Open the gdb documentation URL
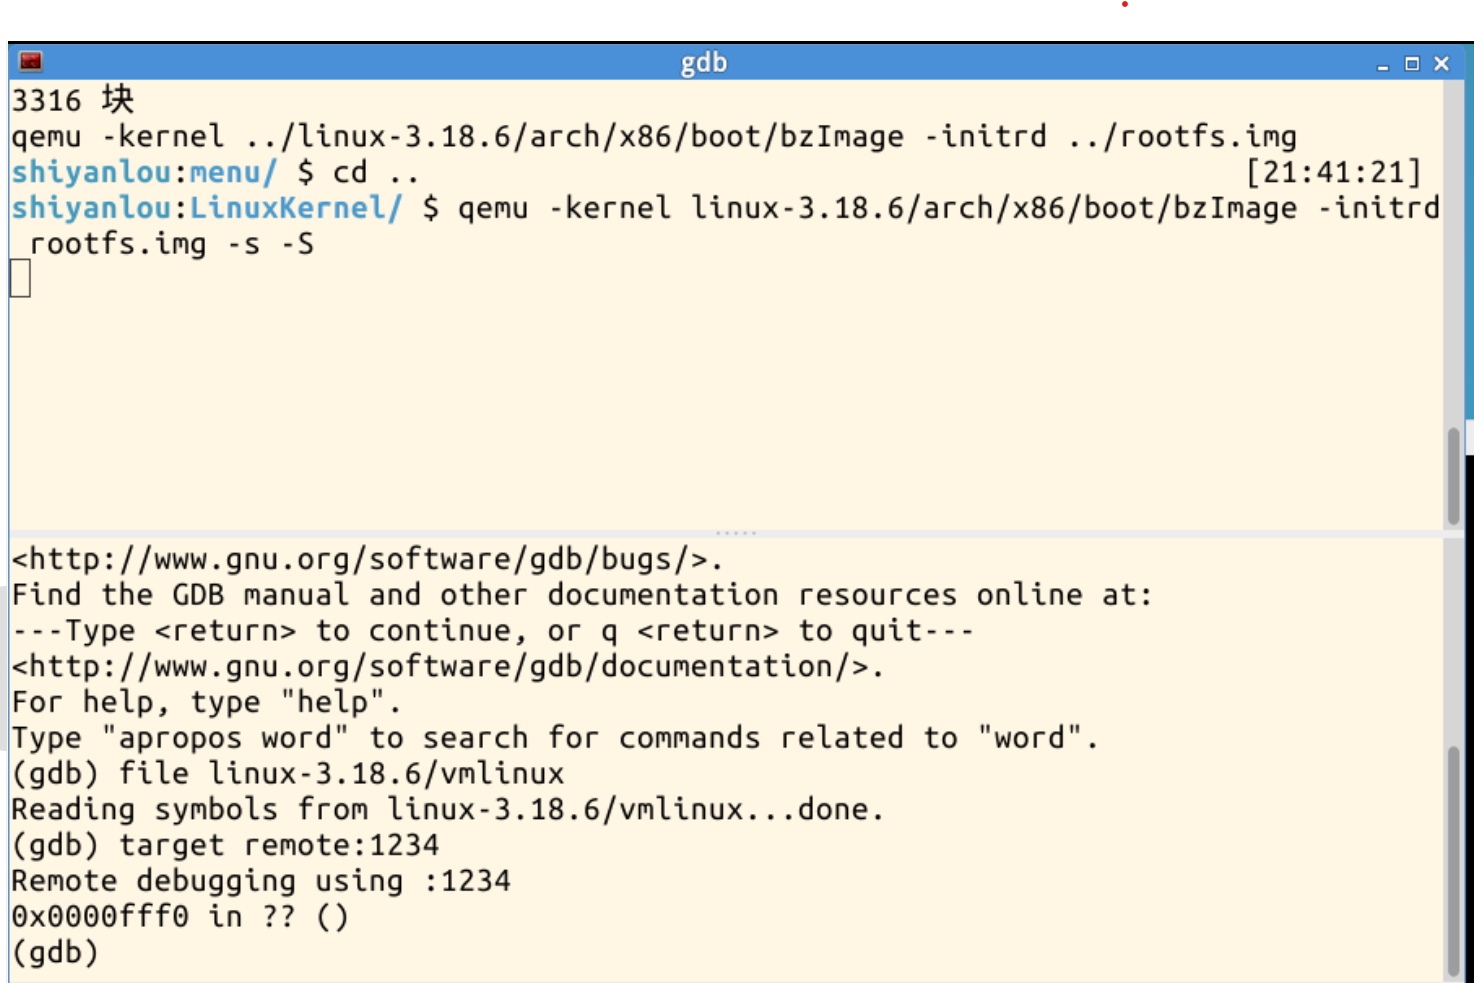 [x=447, y=666]
